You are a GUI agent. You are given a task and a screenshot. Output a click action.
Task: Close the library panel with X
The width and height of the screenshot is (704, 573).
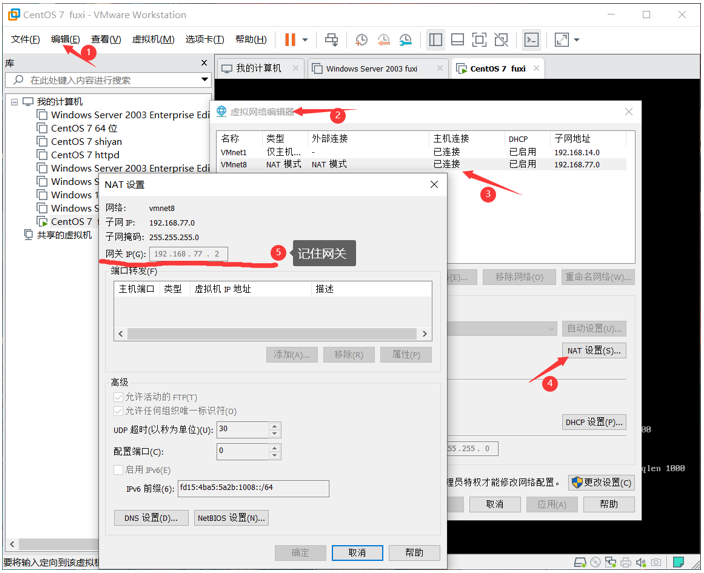[x=204, y=62]
